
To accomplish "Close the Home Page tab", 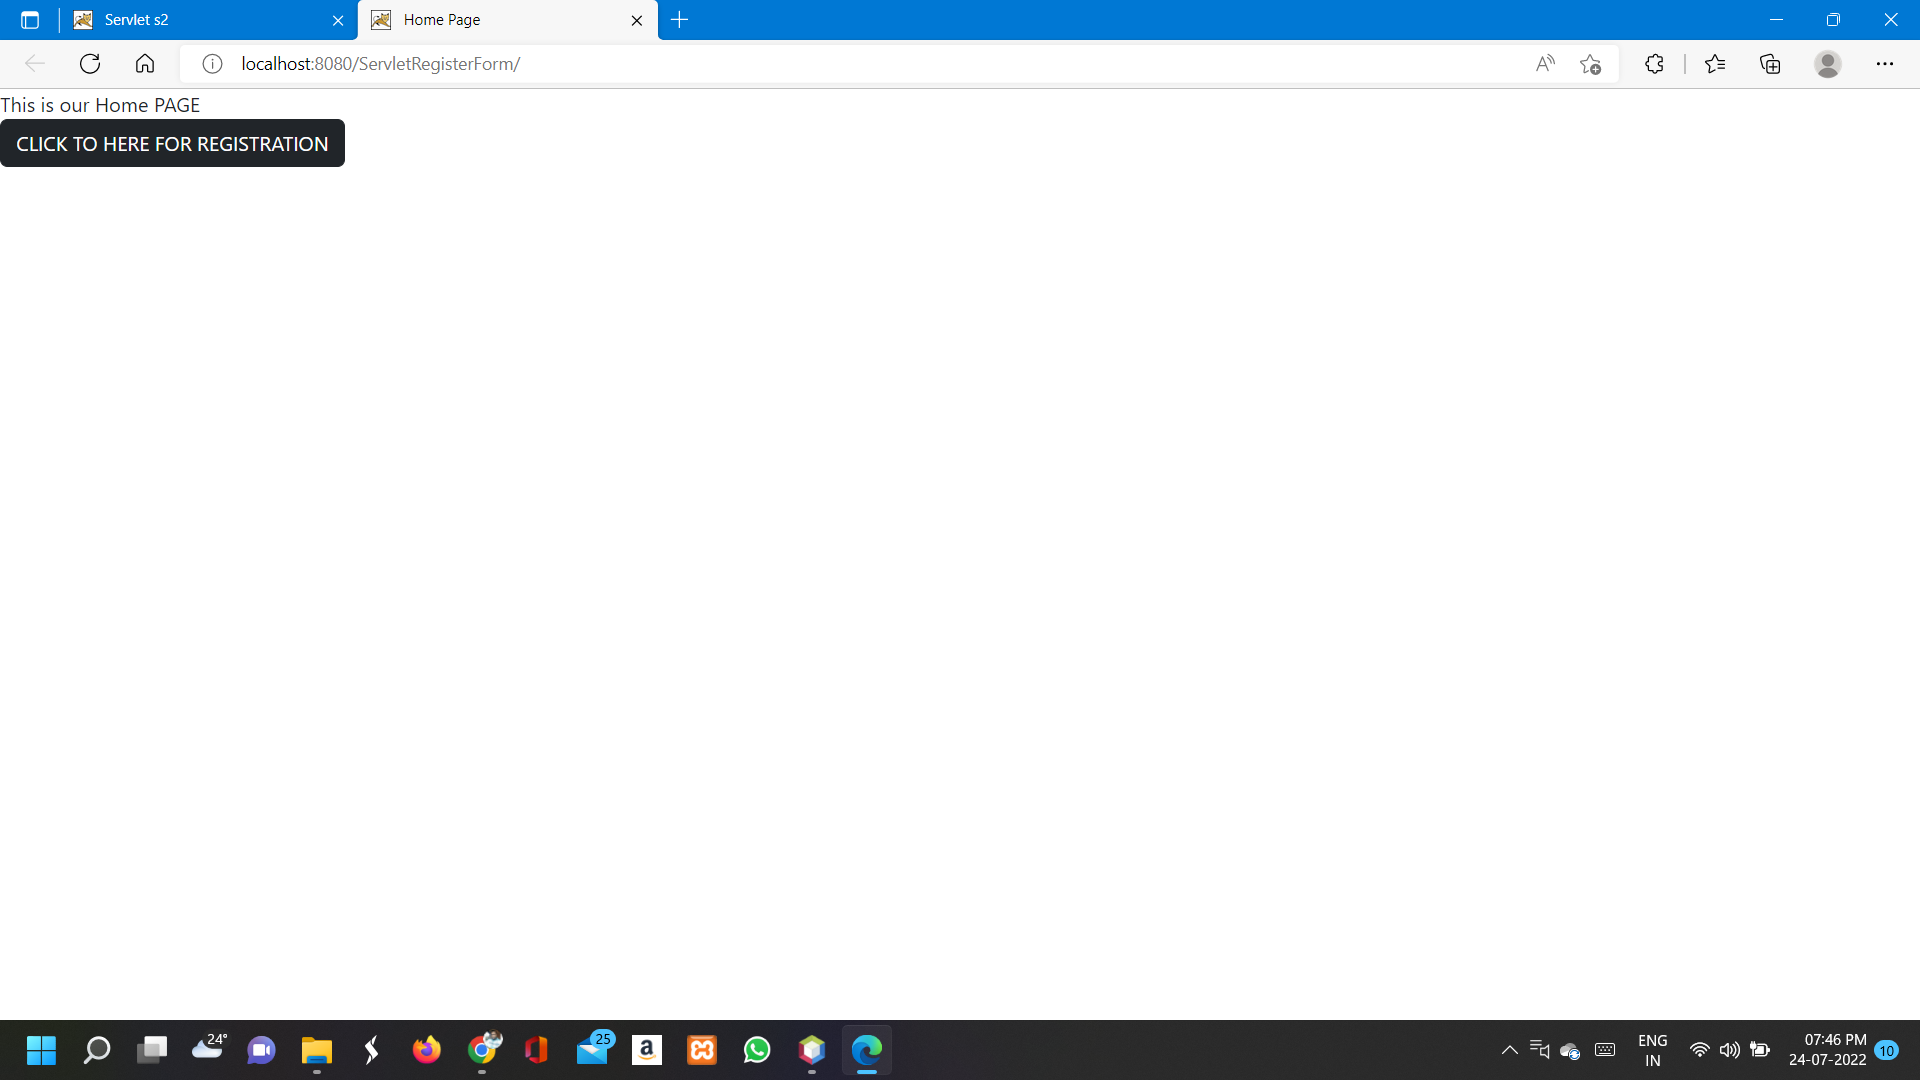I will pos(637,20).
